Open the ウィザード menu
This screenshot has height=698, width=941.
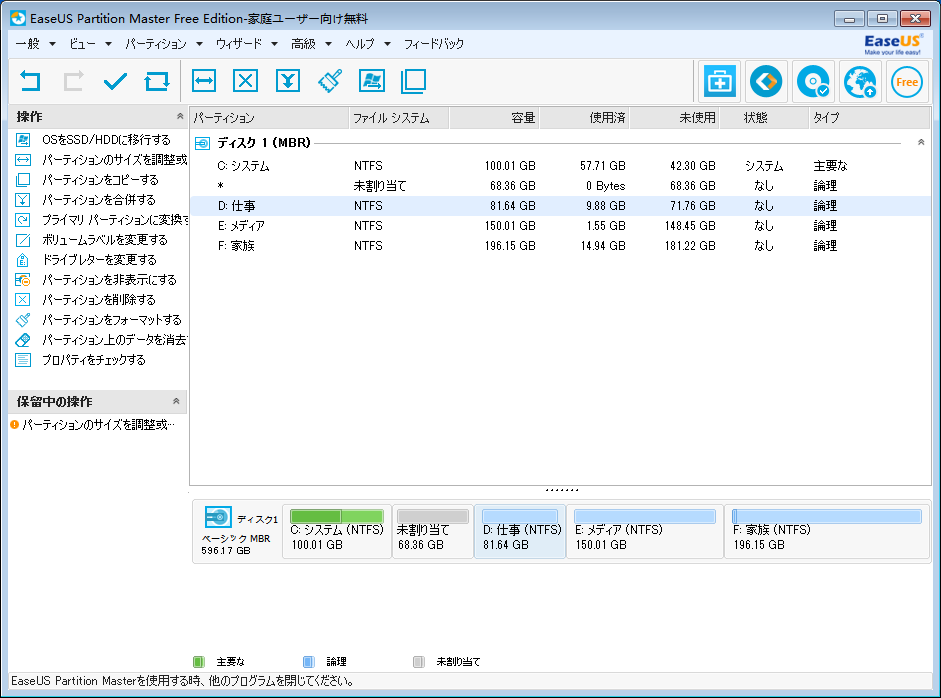(246, 44)
